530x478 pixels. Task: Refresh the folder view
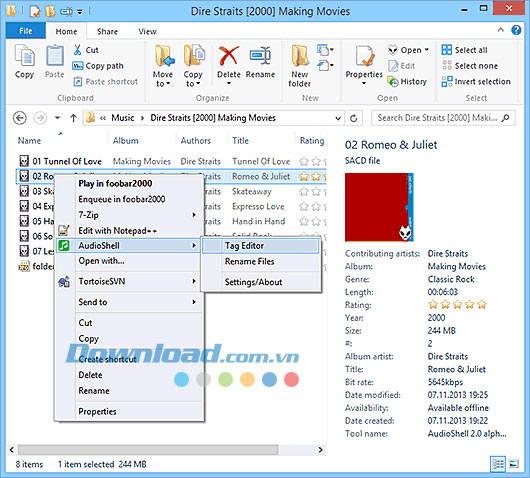pyautogui.click(x=354, y=118)
